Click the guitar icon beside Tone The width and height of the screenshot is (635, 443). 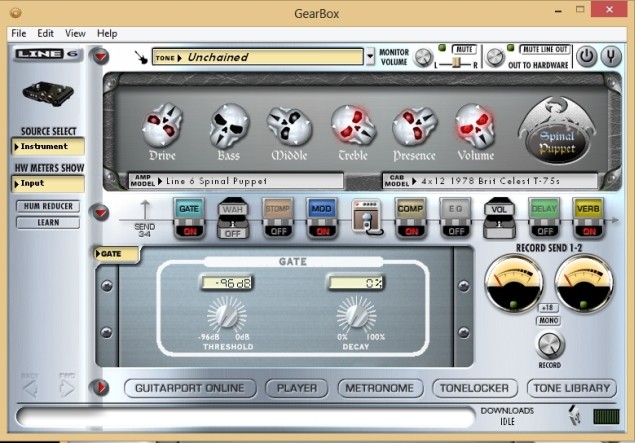[141, 57]
